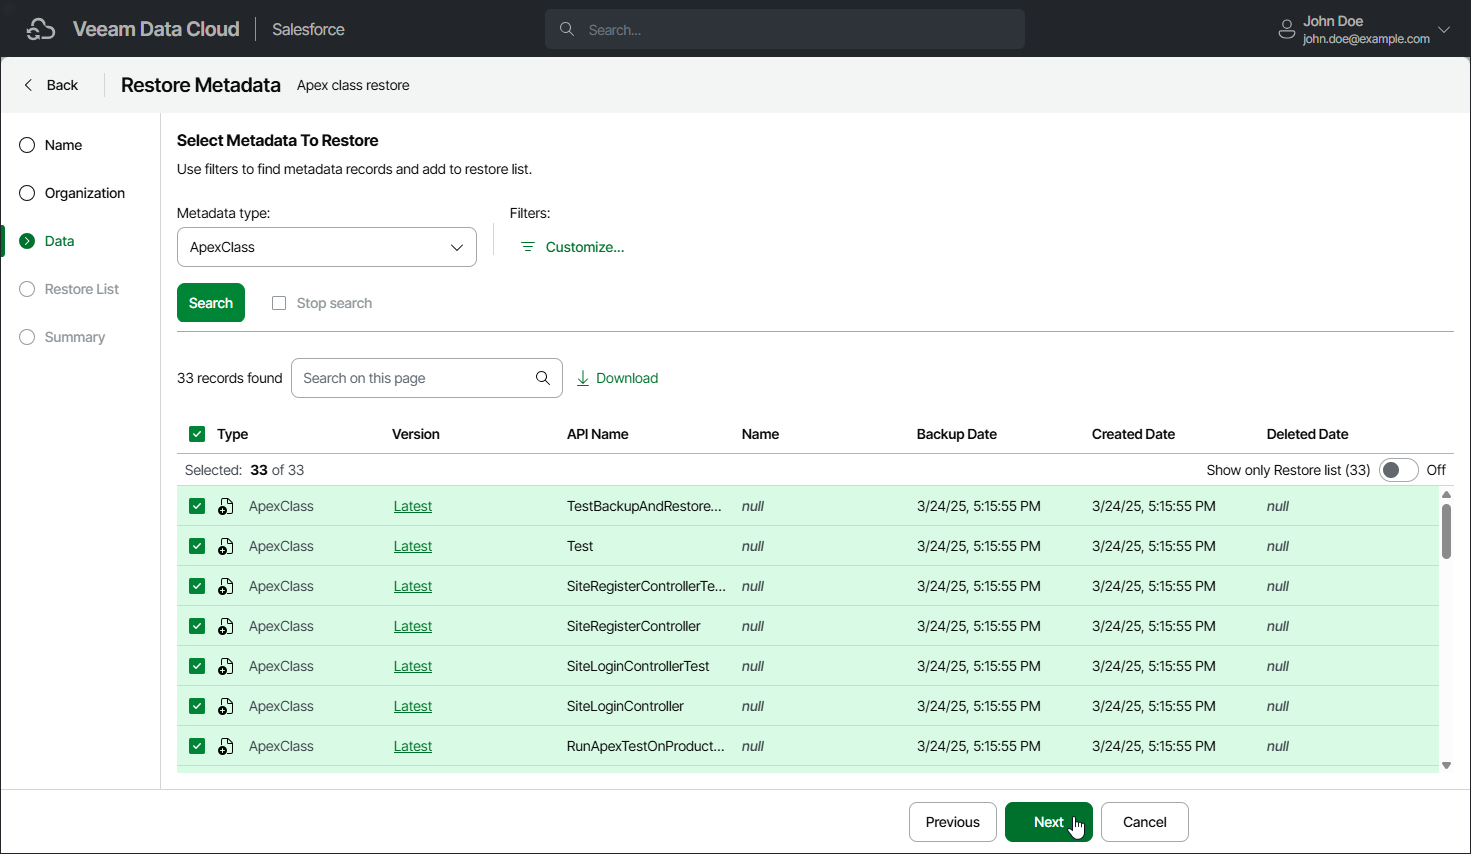
Task: Click the table scrollbar up arrow
Action: click(x=1446, y=495)
